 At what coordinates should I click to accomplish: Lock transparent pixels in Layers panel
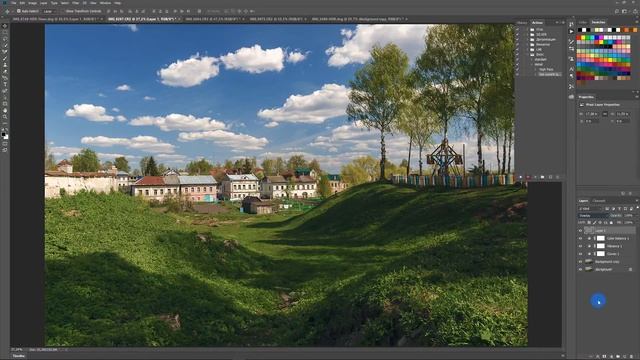coord(589,222)
